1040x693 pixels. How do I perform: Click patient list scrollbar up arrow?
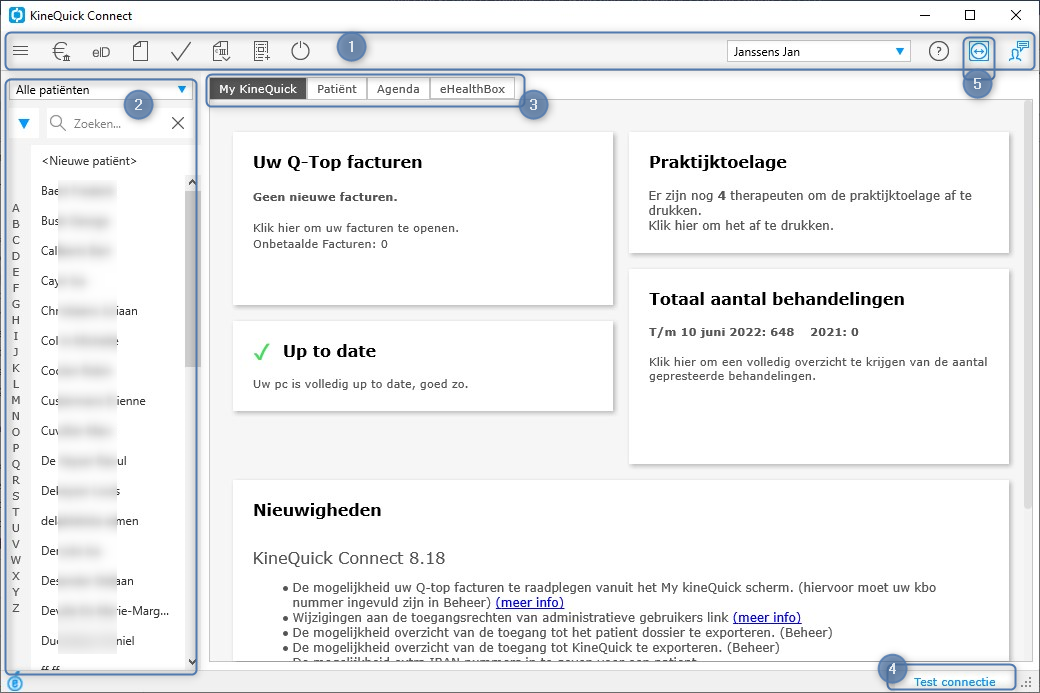pos(192,182)
